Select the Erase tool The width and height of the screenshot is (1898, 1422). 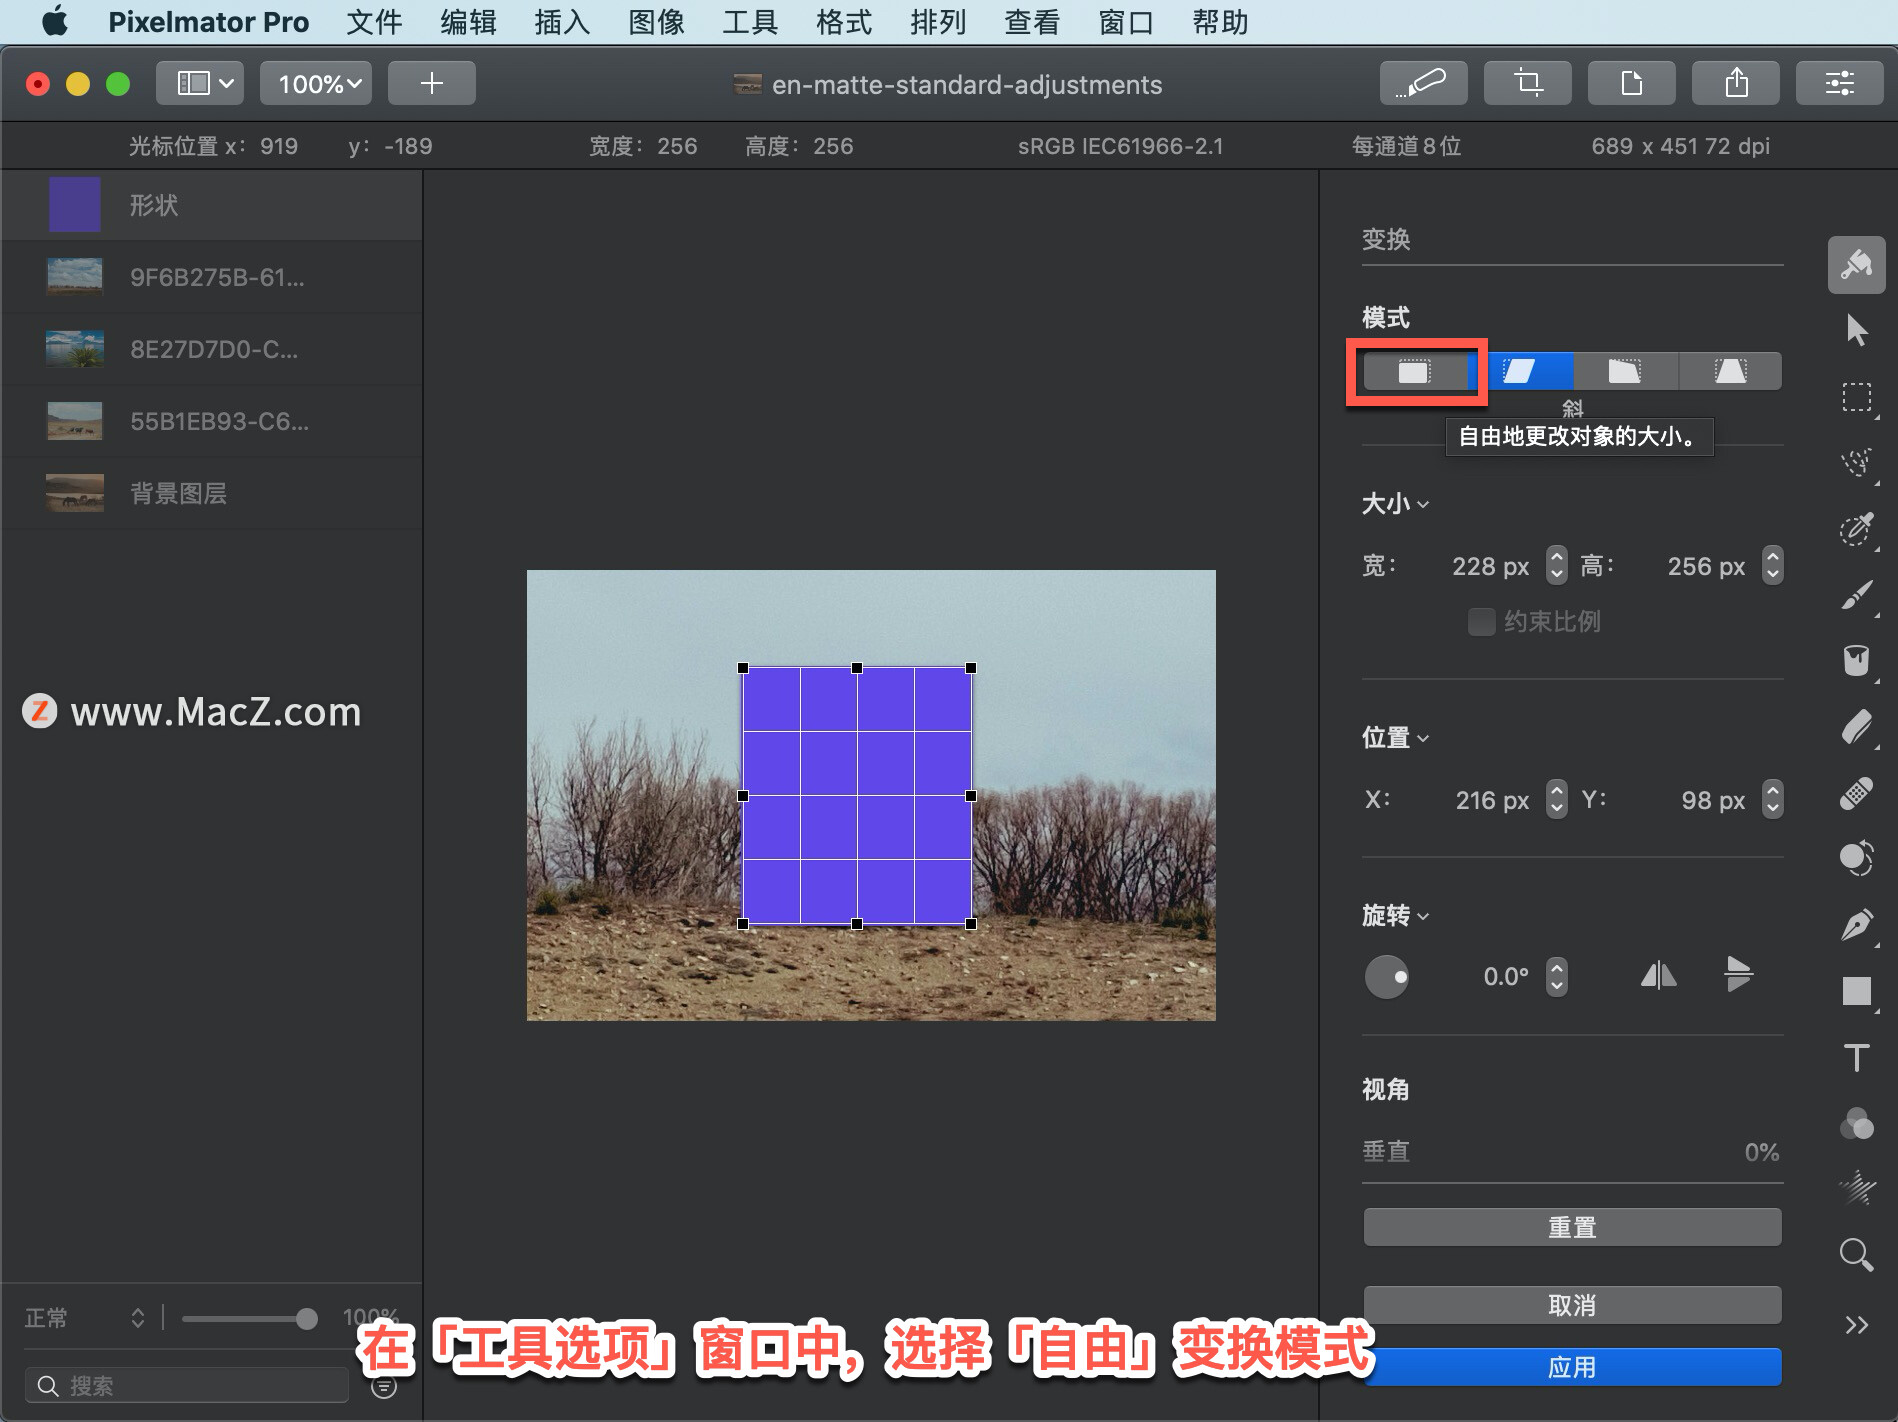click(1857, 727)
